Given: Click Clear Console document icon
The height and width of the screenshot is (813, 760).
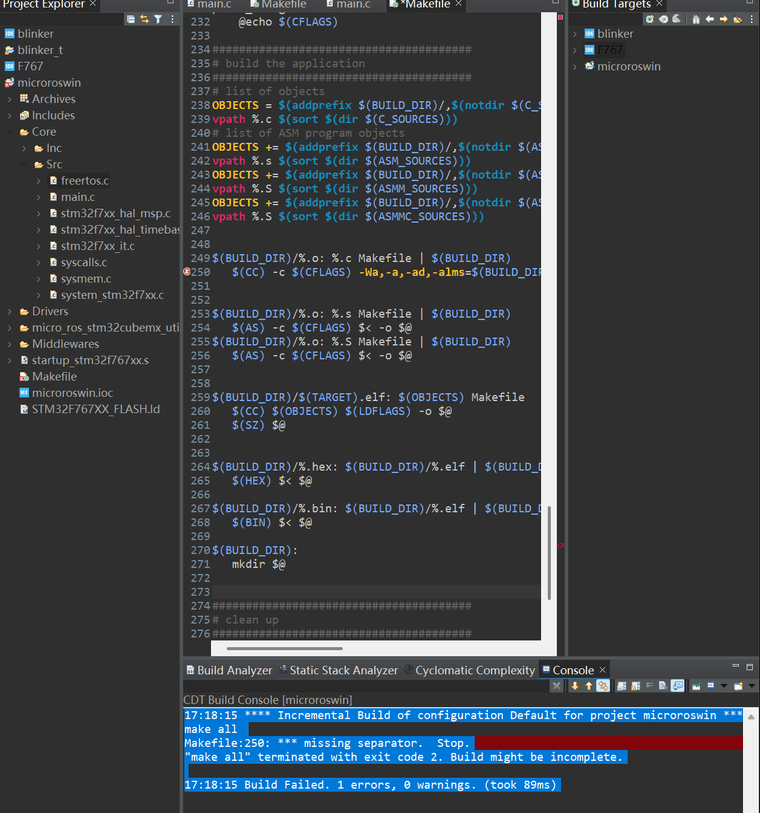Looking at the screenshot, I should [663, 686].
